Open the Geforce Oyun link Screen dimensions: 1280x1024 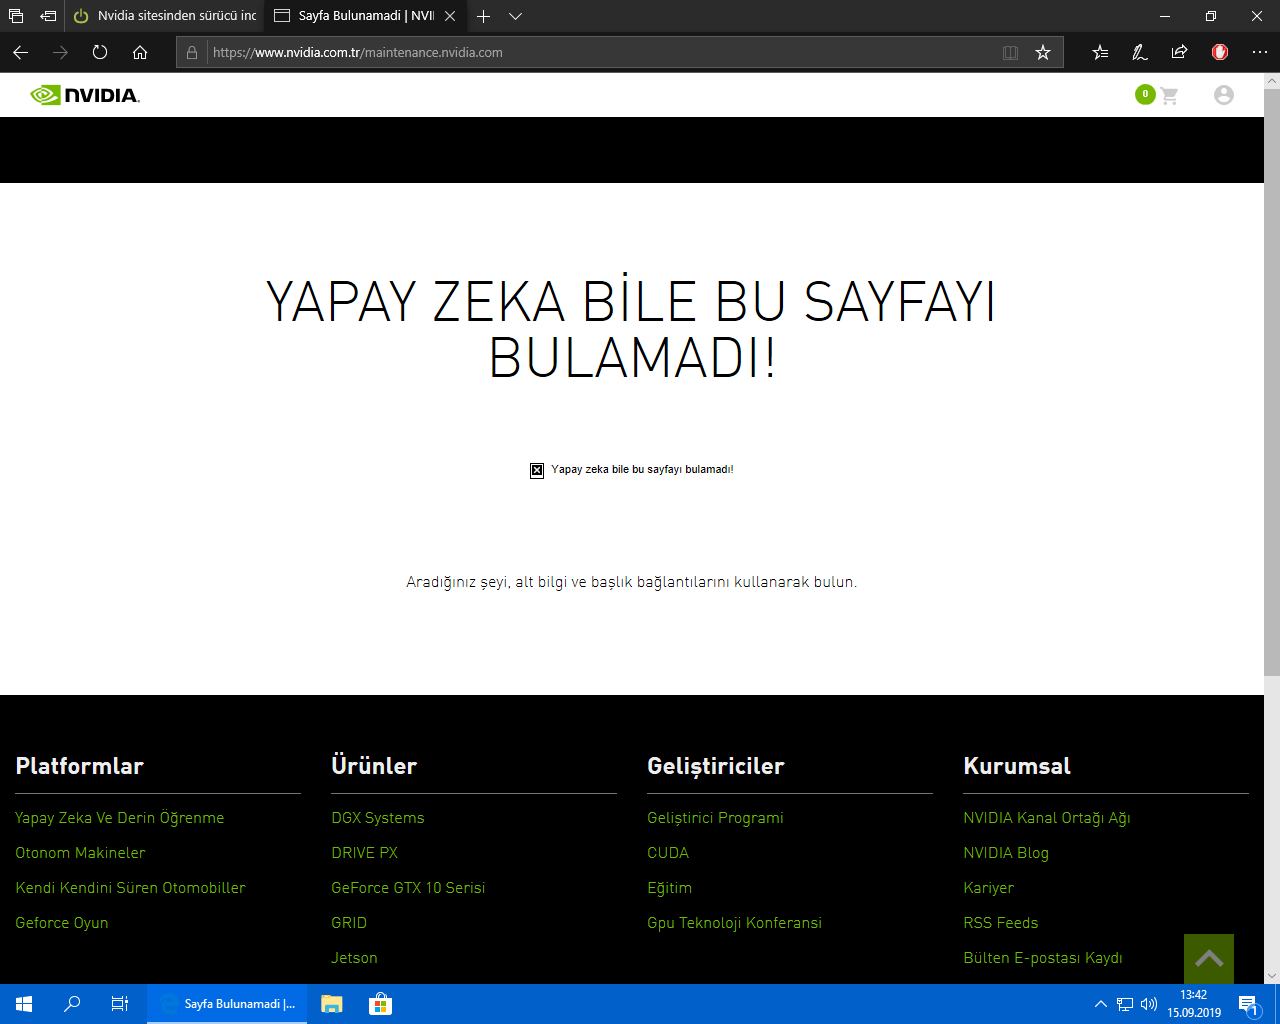point(62,923)
